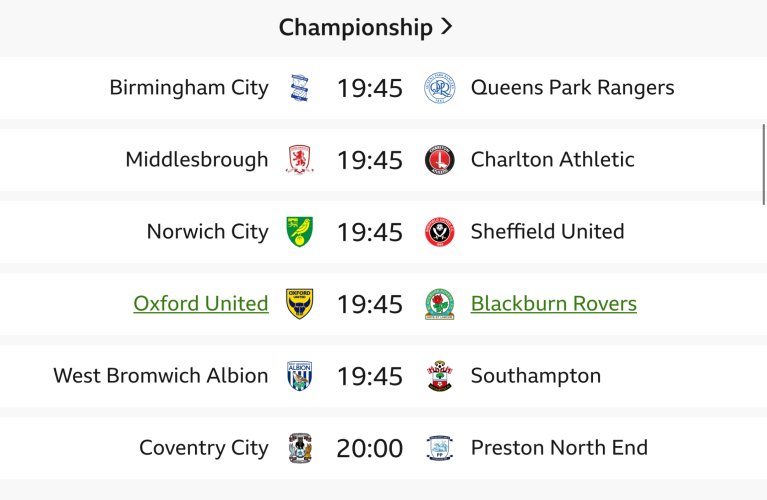Open the Blackburn Rovers link
This screenshot has height=500, width=767.
(x=553, y=304)
